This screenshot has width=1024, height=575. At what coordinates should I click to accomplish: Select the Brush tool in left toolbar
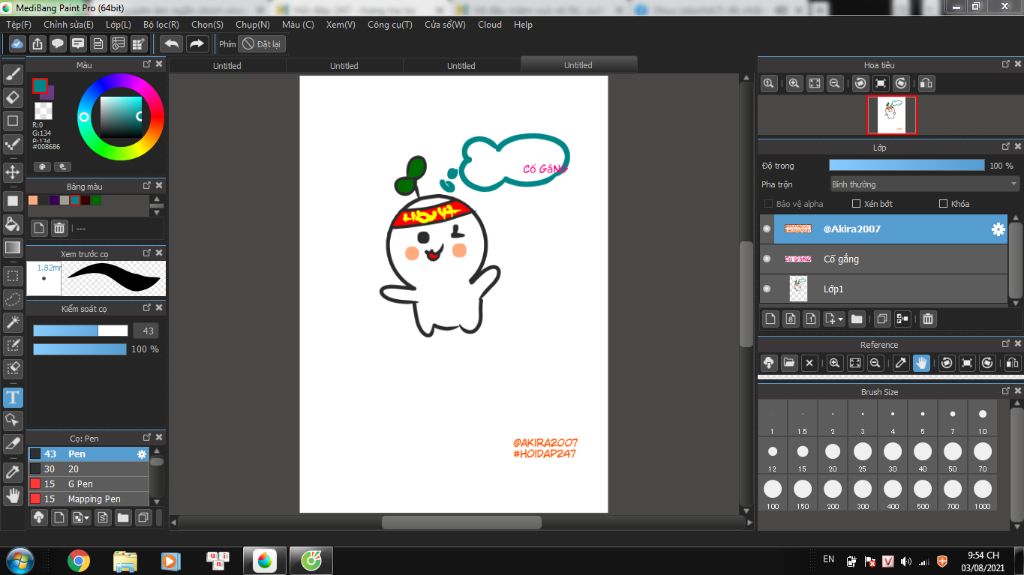pos(12,74)
